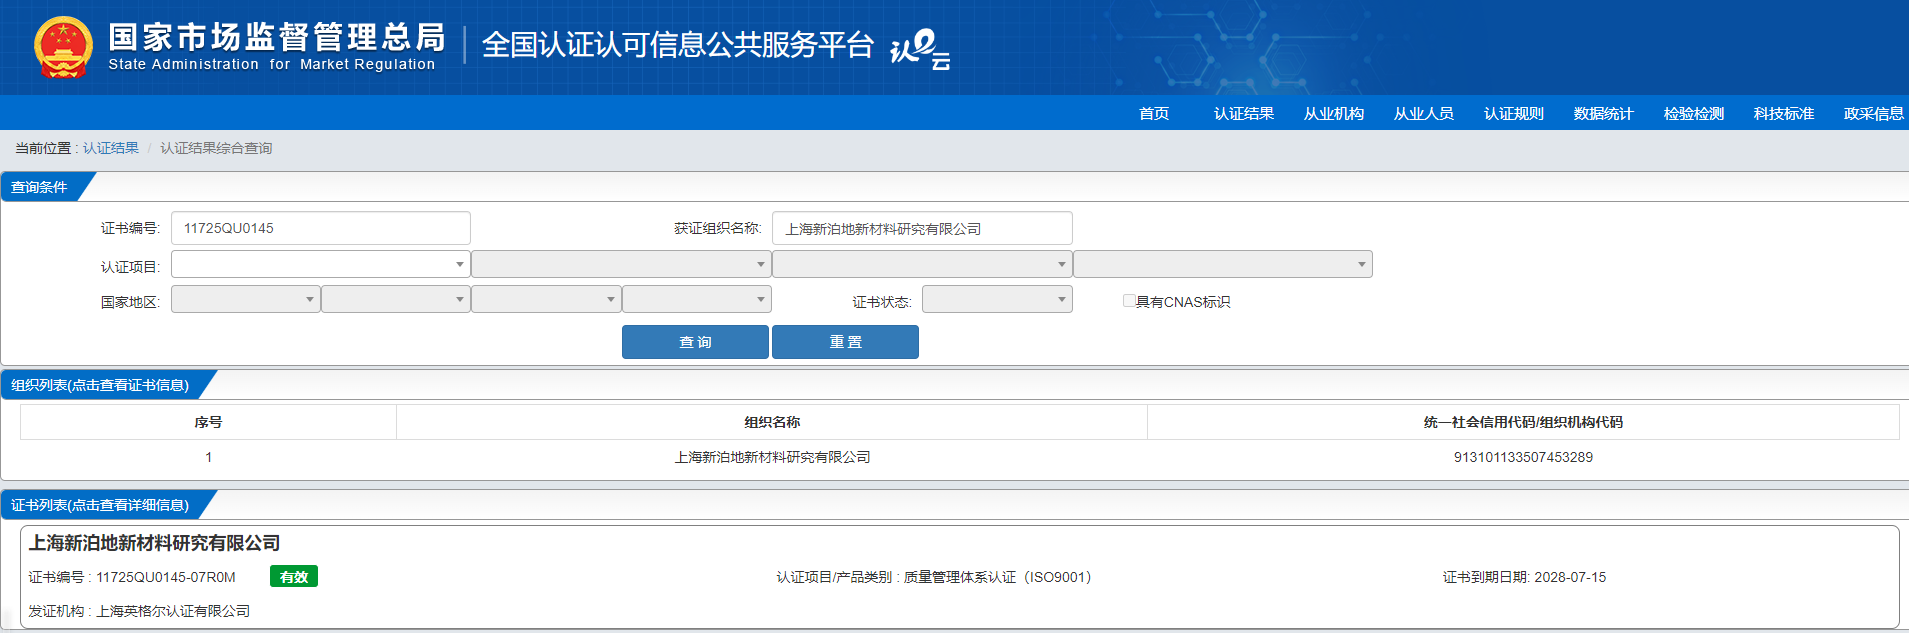Open 数据统计 menu item
The height and width of the screenshot is (633, 1909).
point(1603,113)
